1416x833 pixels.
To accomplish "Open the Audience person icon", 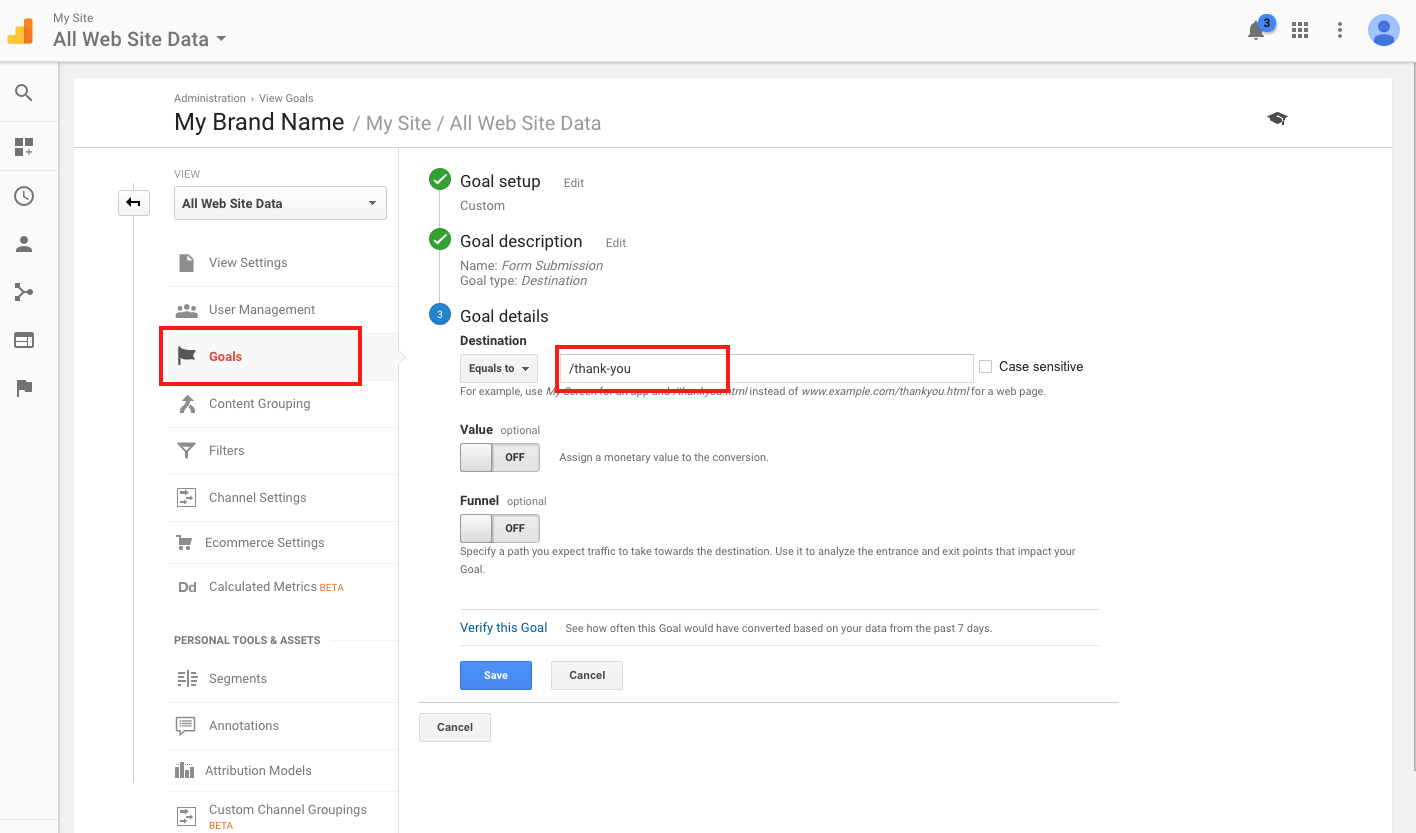I will (24, 244).
